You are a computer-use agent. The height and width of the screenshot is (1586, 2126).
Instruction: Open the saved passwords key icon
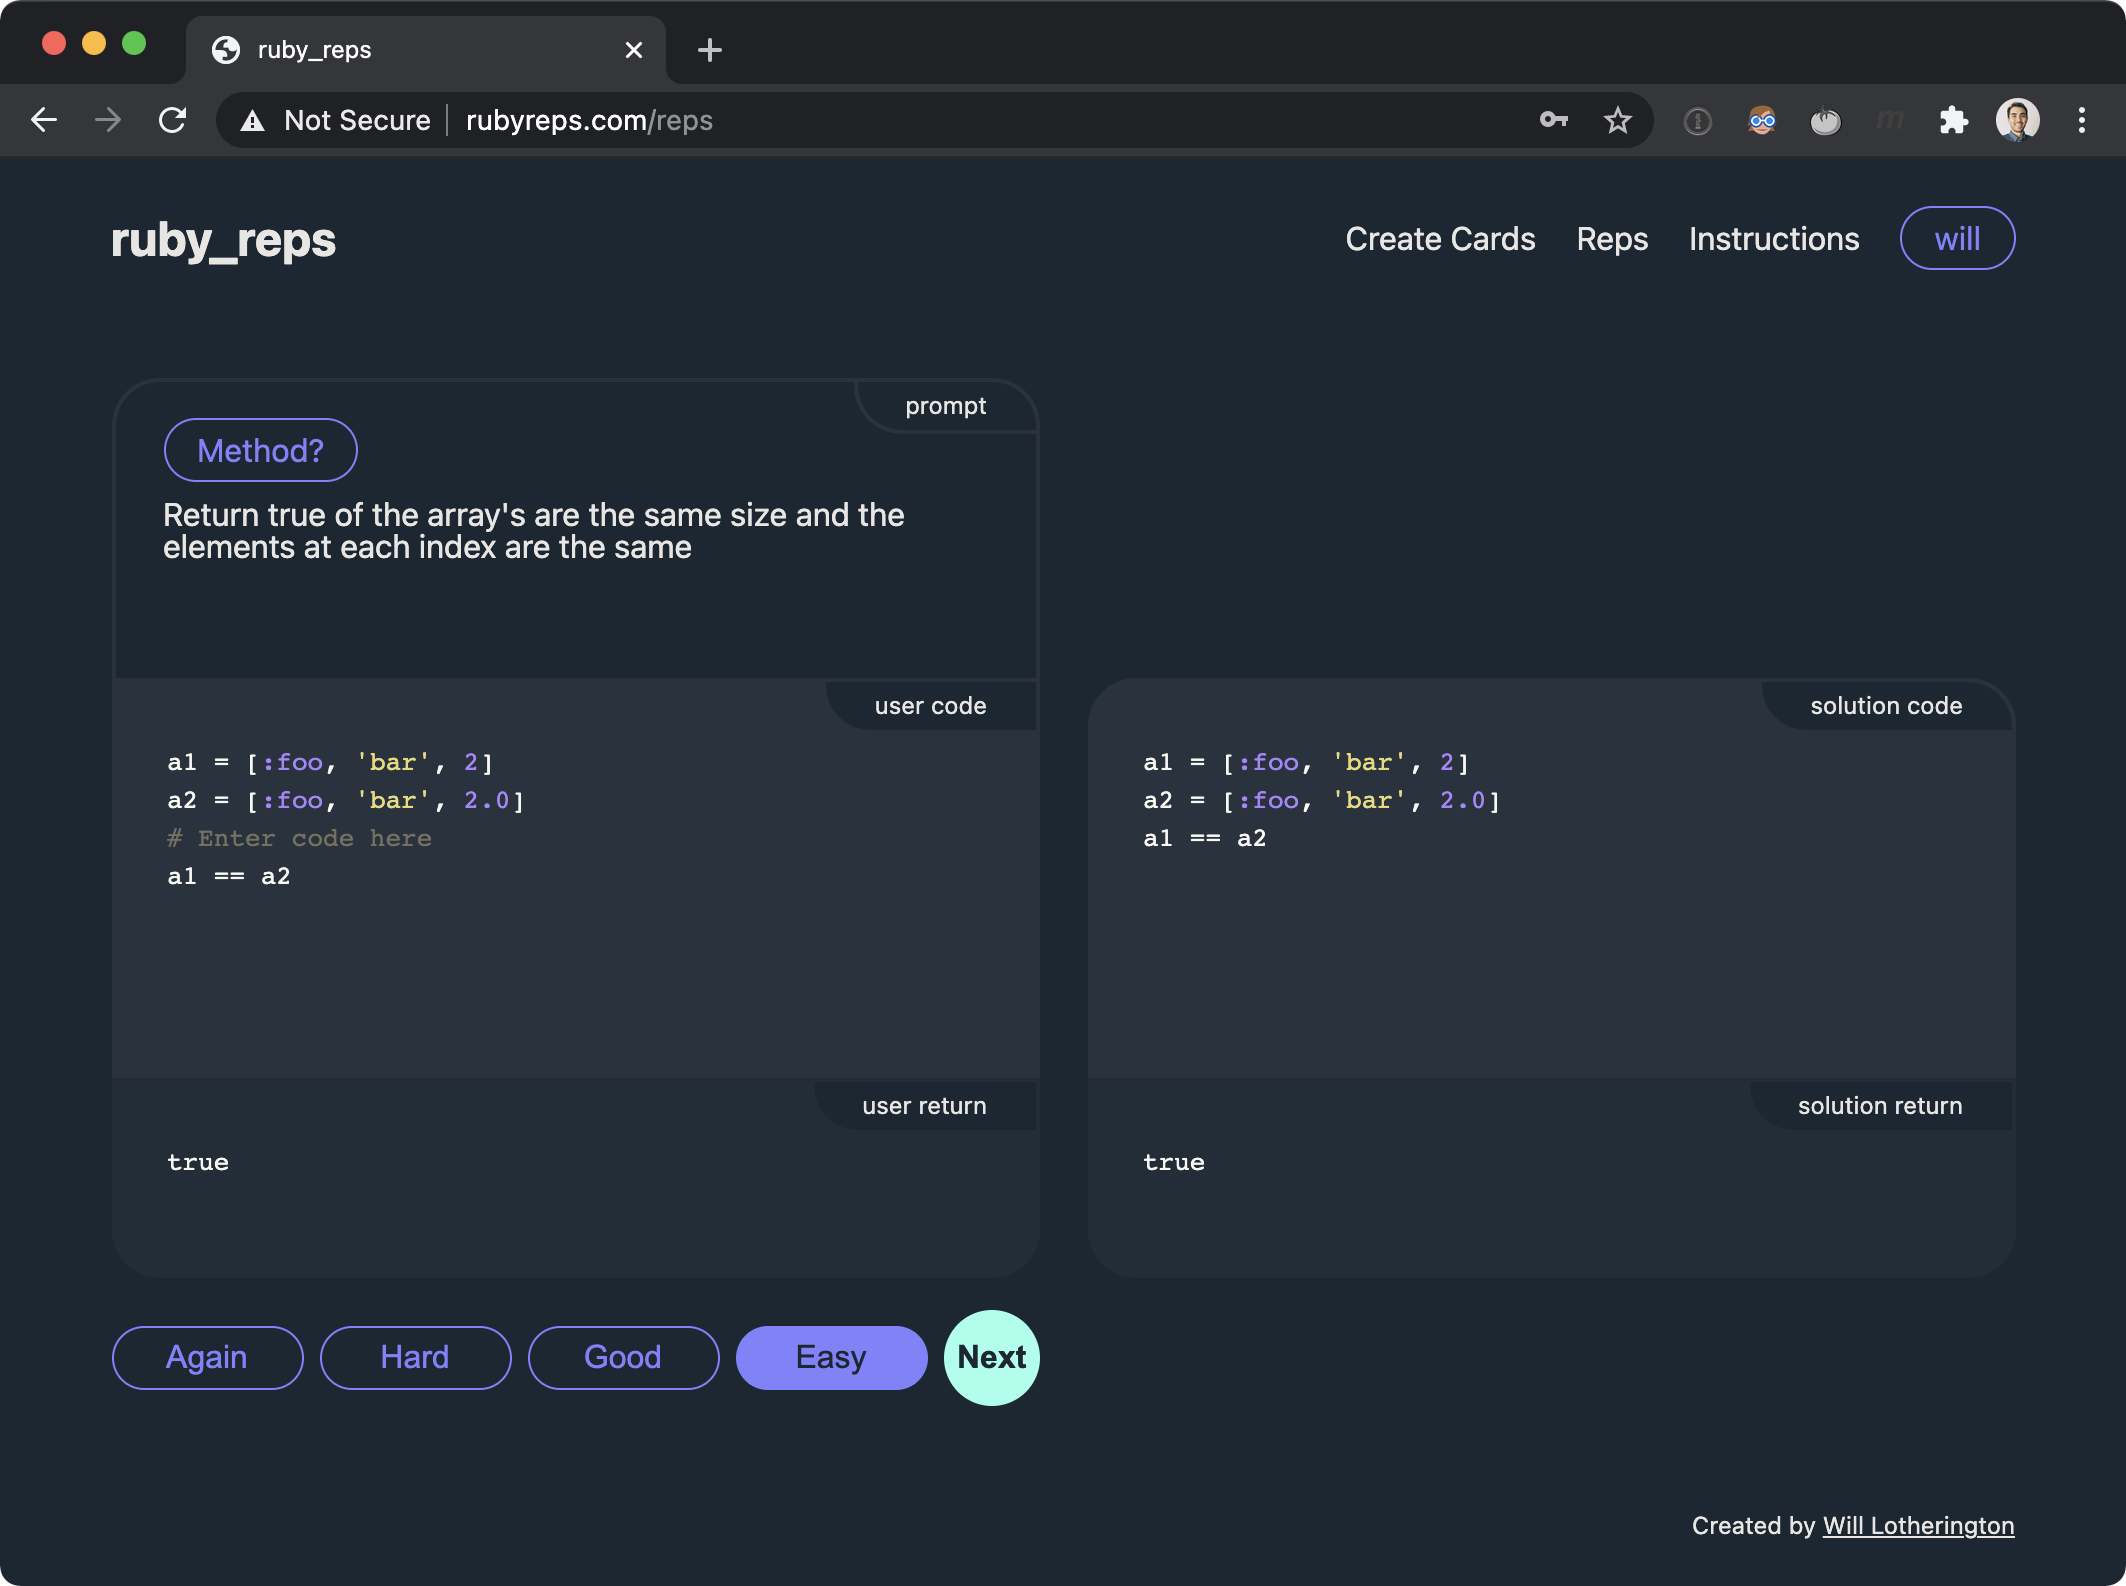point(1553,121)
